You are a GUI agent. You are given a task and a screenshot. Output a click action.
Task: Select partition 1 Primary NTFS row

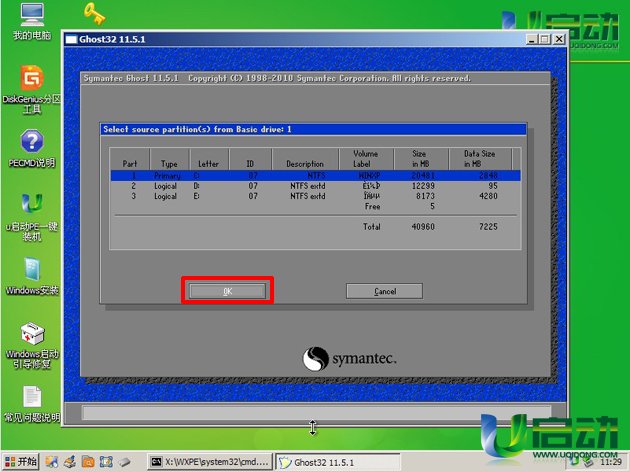tap(315, 176)
